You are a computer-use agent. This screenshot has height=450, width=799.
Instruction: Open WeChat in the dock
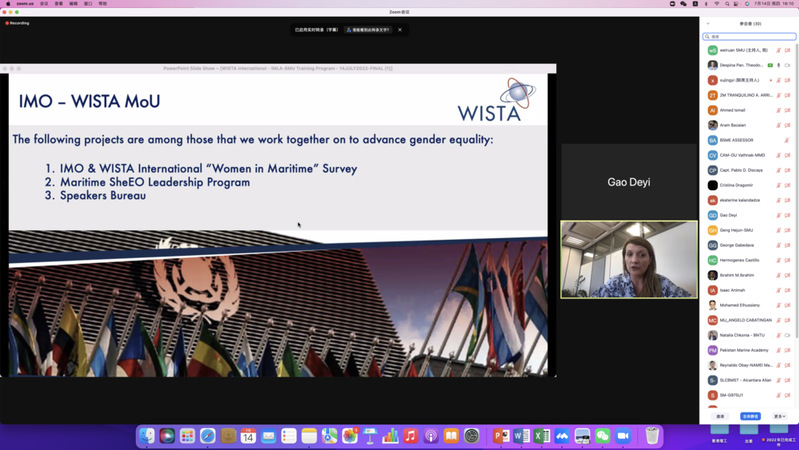tap(603, 436)
